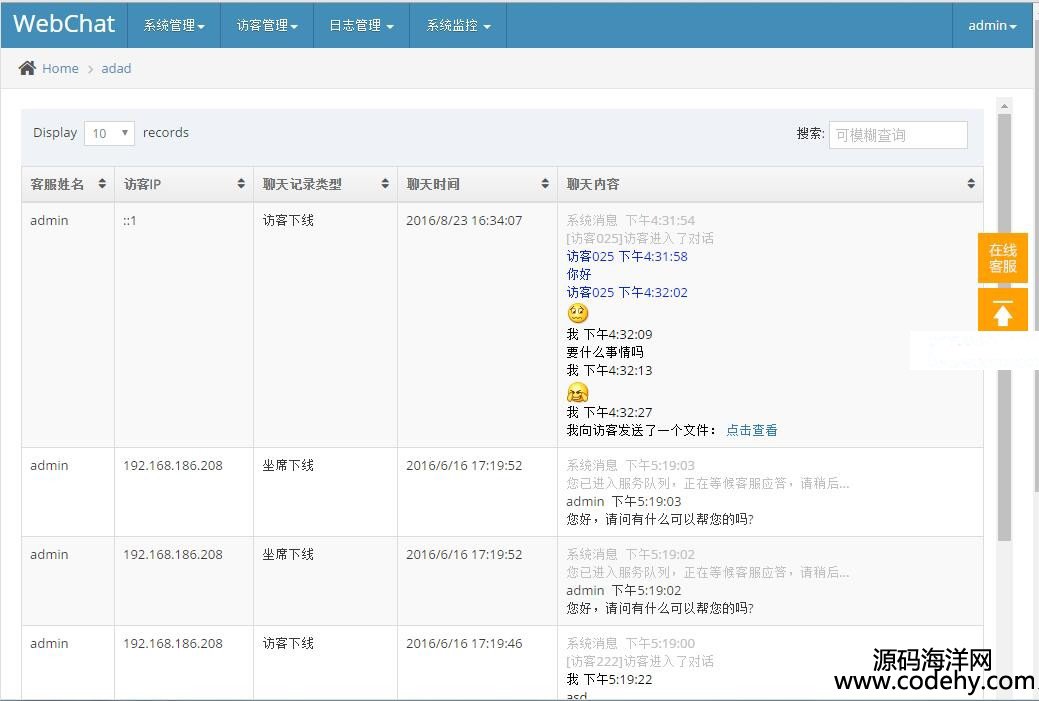Expand the admin user dropdown
1039x701 pixels.
point(992,25)
